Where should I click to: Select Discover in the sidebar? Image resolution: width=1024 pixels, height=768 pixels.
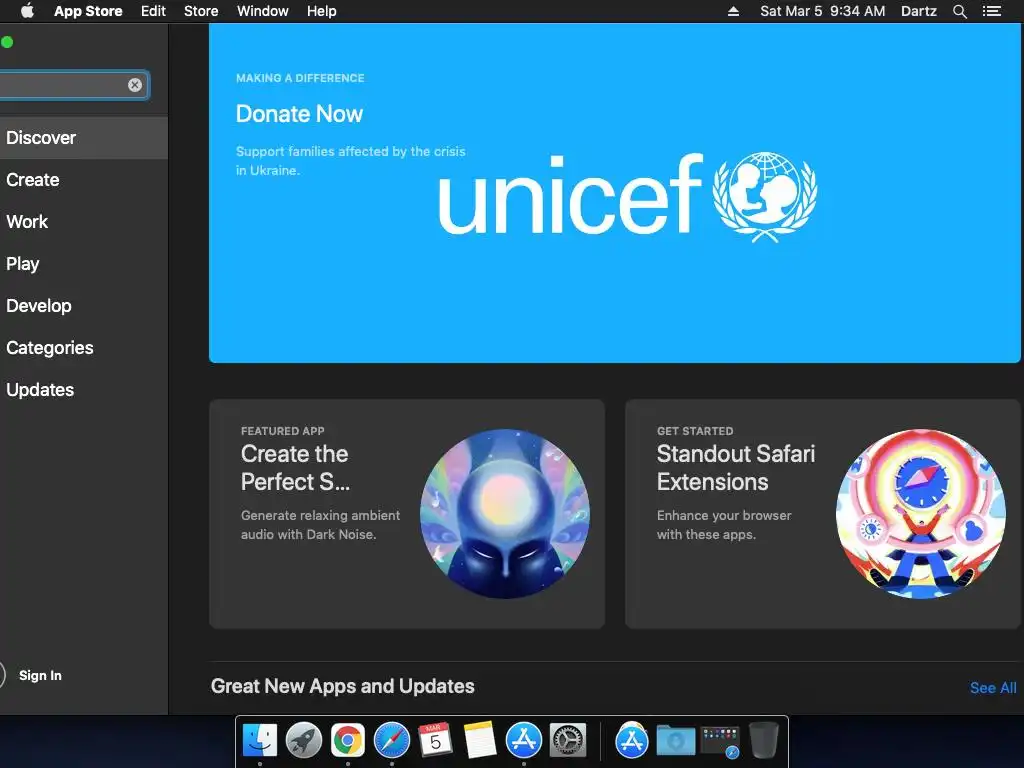tap(84, 138)
